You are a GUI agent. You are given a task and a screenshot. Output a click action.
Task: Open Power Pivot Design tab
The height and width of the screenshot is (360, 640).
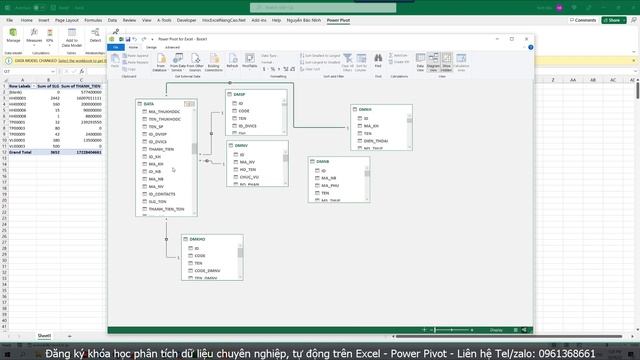(151, 47)
